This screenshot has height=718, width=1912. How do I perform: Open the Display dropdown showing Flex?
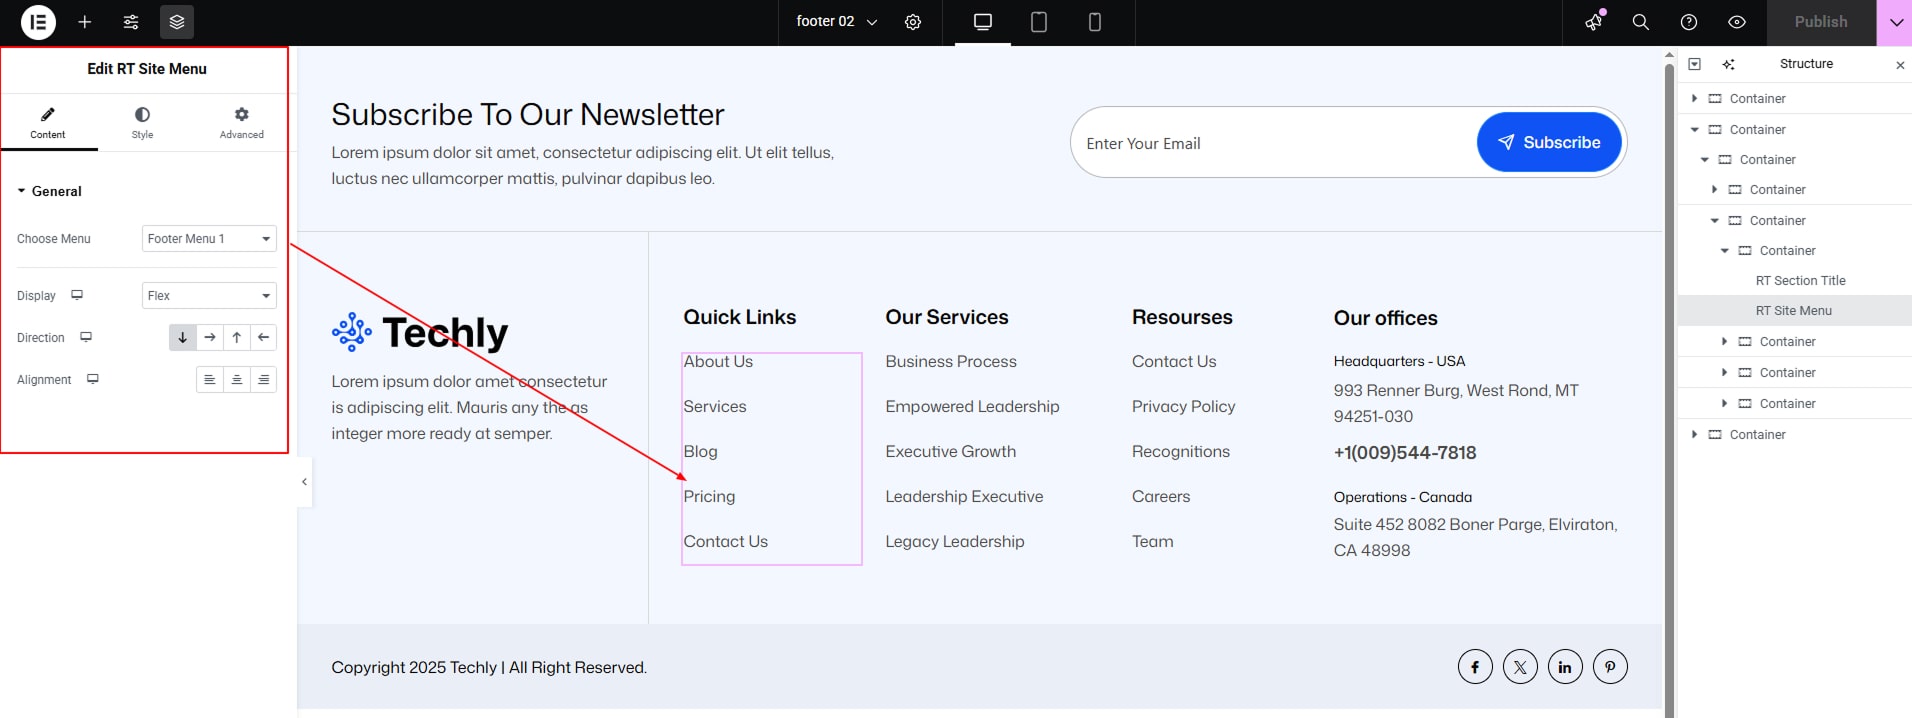click(209, 296)
